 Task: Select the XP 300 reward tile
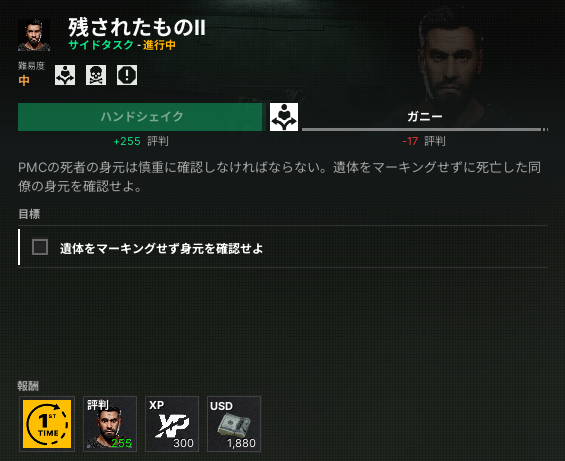172,424
